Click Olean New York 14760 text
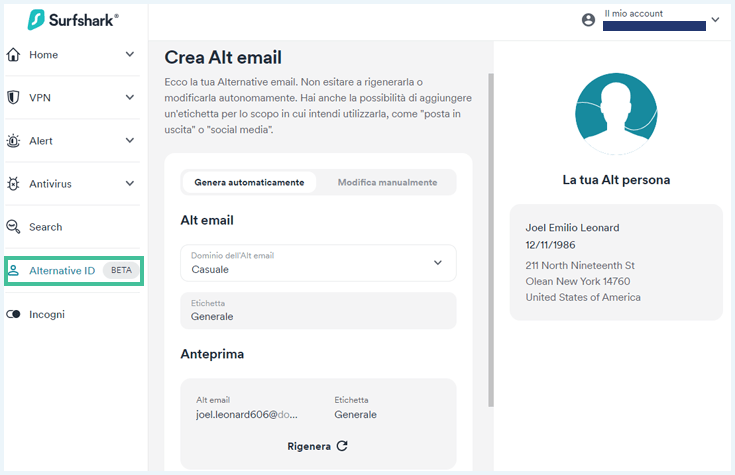 (x=578, y=281)
